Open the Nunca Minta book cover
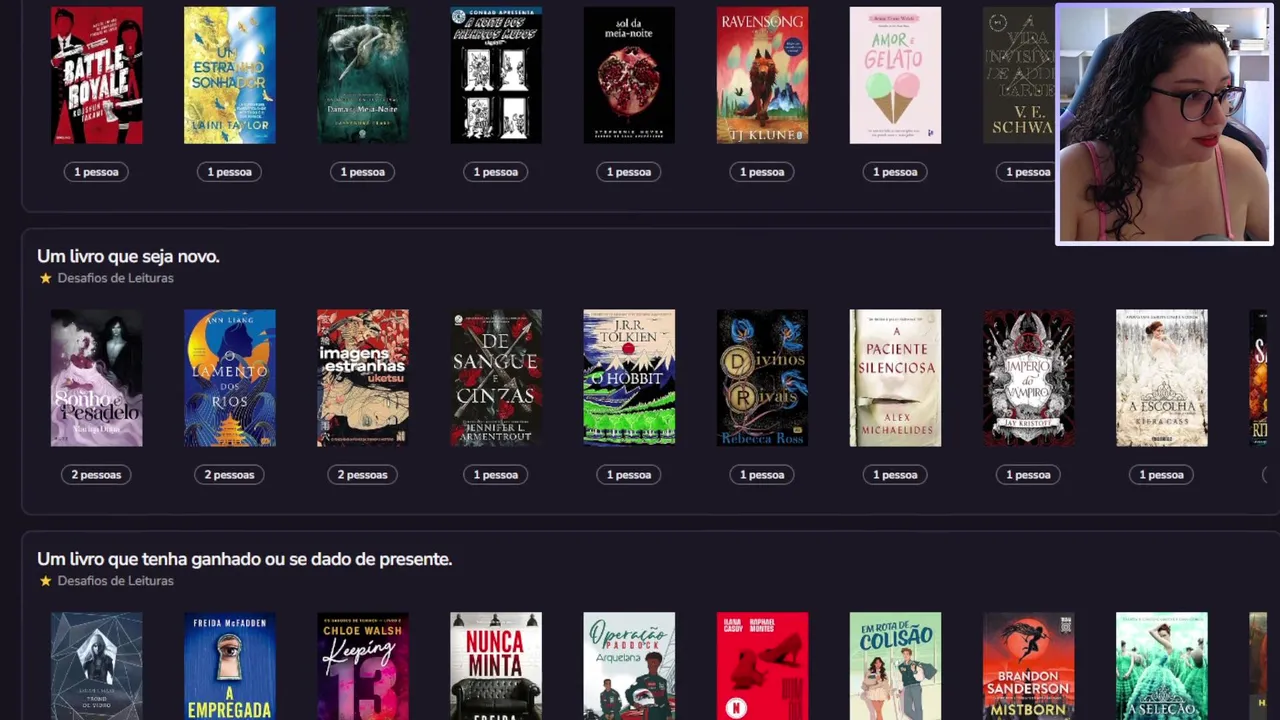This screenshot has width=1280, height=720. coord(495,666)
